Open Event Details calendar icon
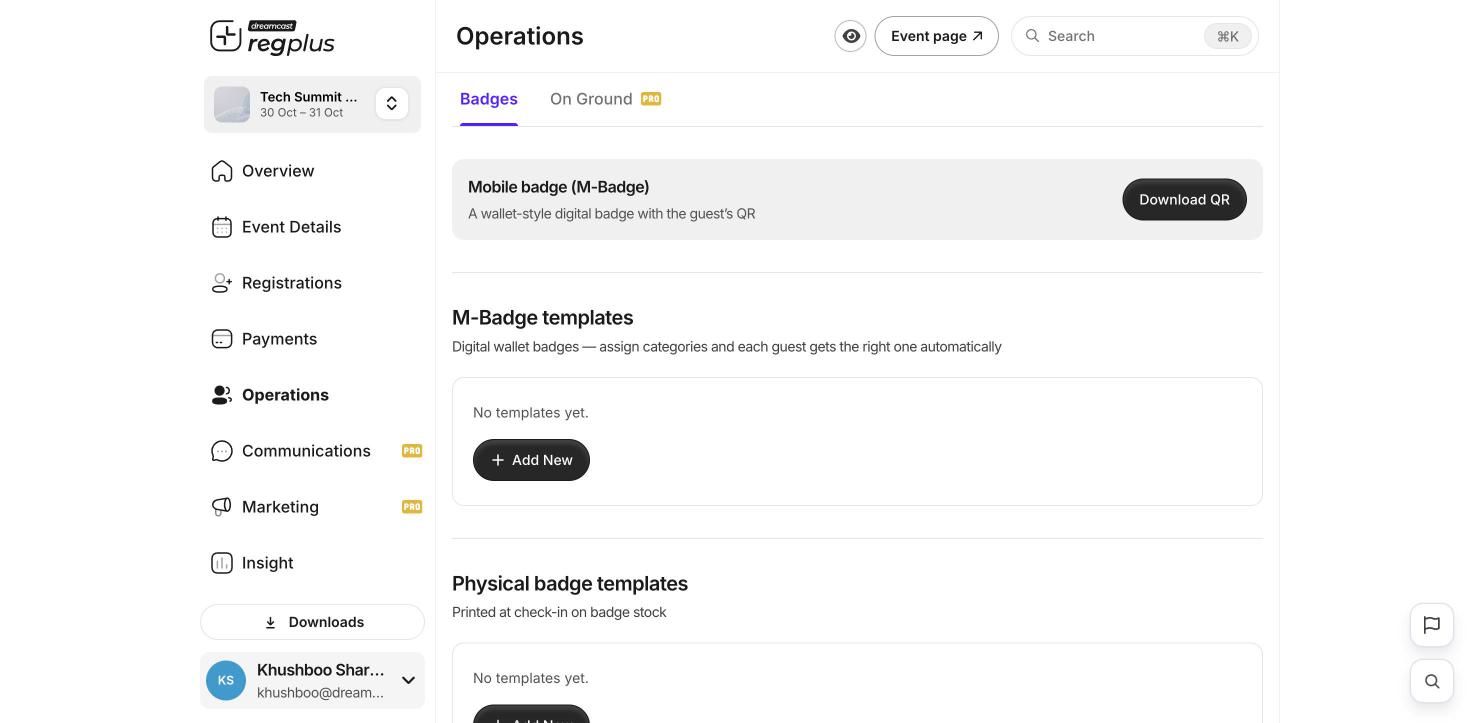Image resolution: width=1470 pixels, height=723 pixels. (222, 227)
